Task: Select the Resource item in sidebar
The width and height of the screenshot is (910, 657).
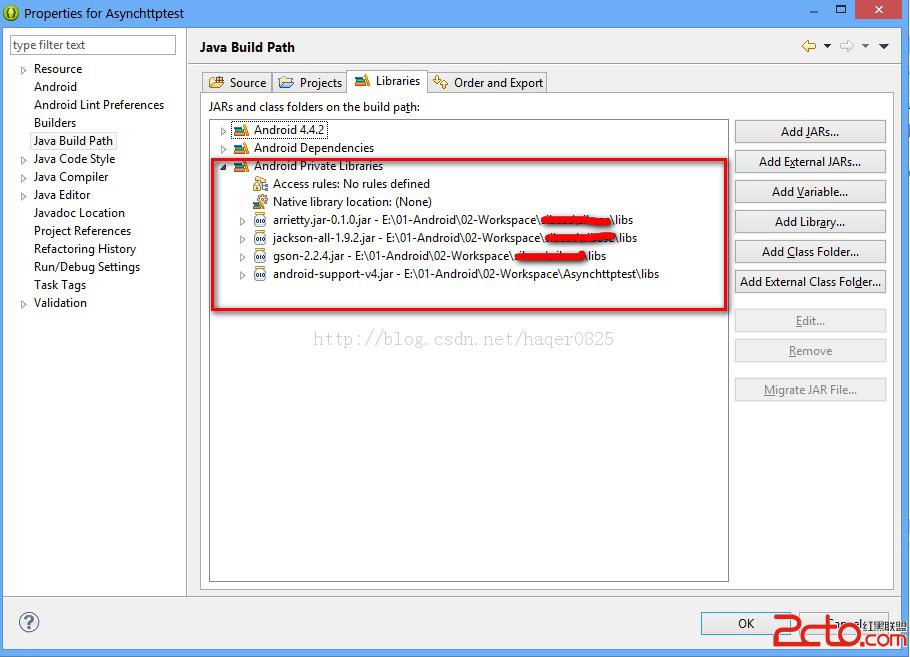Action: coord(58,68)
